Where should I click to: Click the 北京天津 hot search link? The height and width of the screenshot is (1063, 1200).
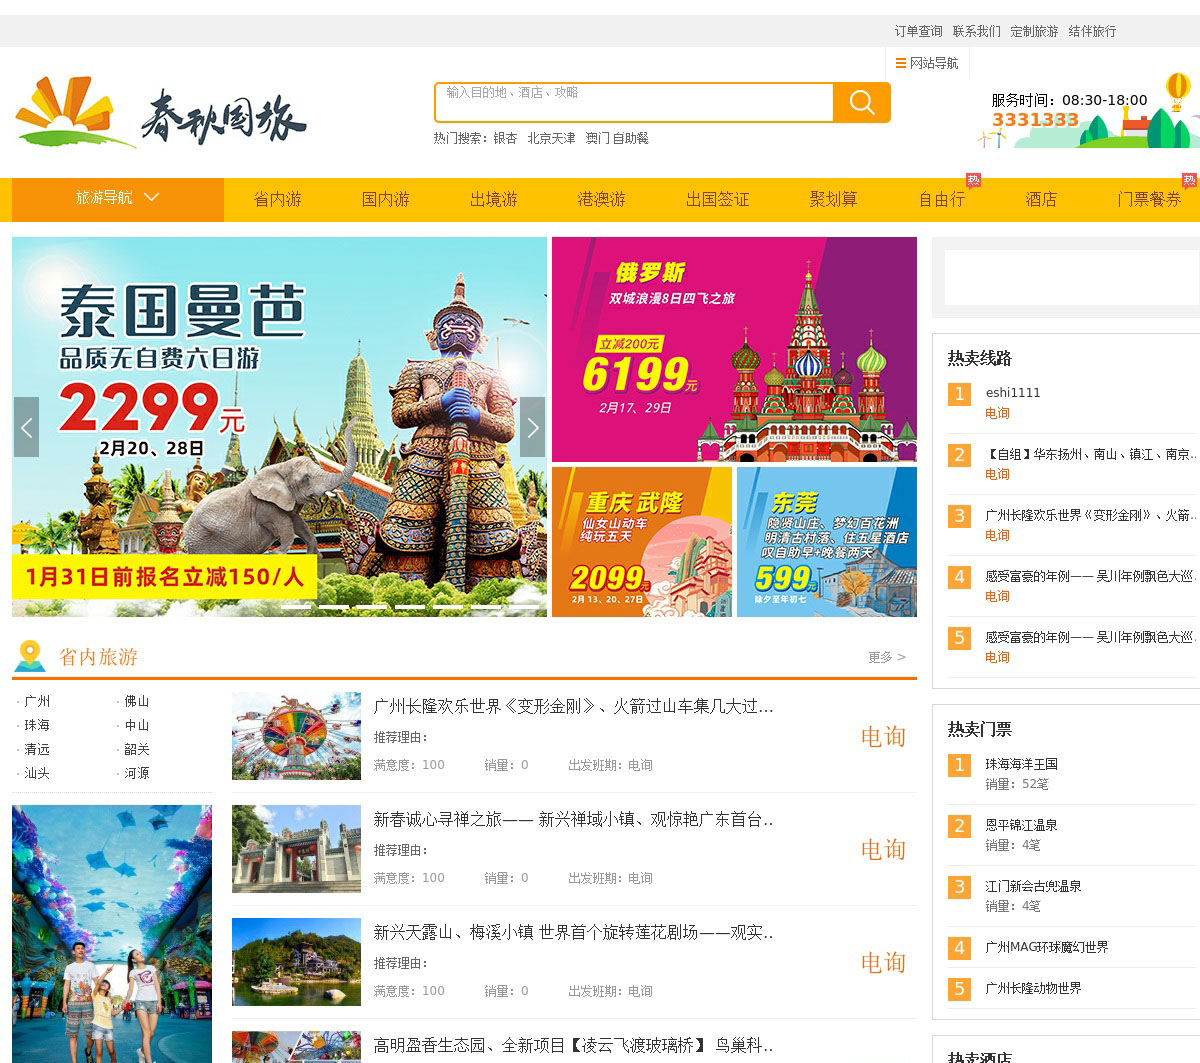coord(551,138)
